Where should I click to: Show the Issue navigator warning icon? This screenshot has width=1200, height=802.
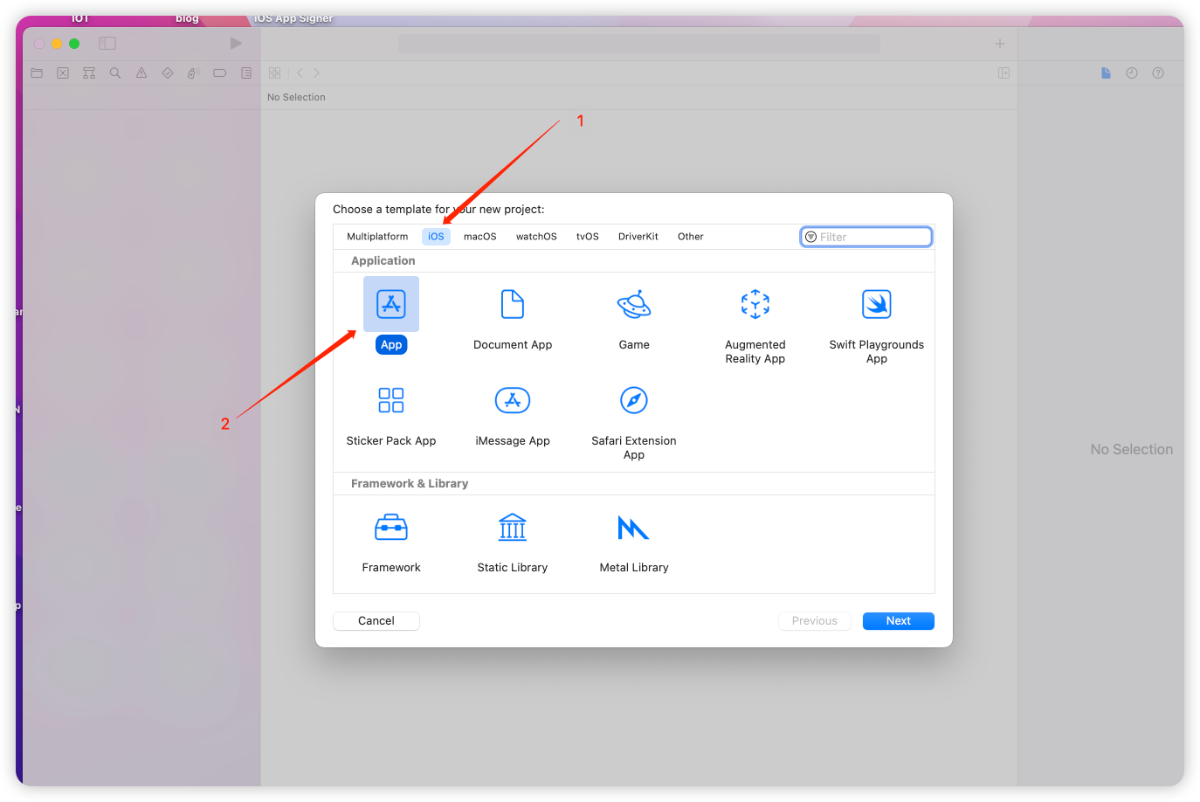click(141, 73)
